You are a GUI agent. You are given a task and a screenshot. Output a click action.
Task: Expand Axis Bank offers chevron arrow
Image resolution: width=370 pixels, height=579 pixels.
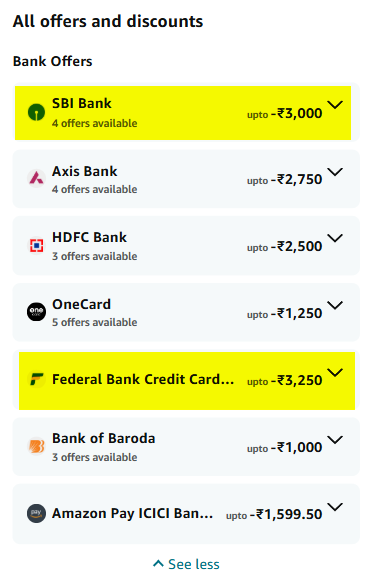335,172
